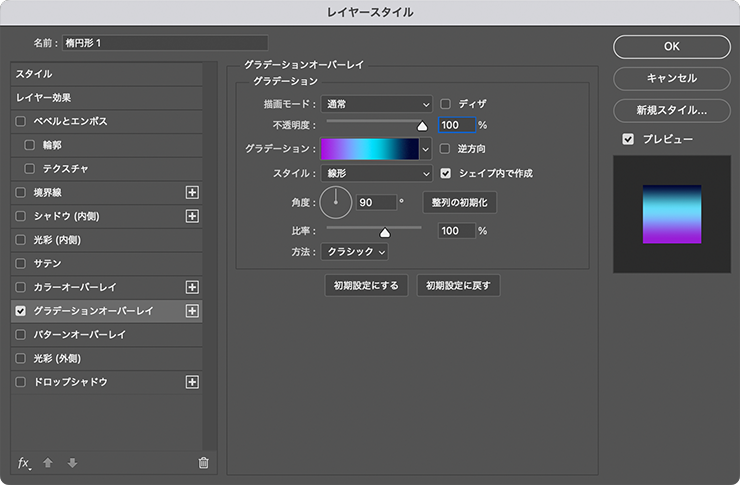Open the スタイル 線形 dropdown

click(376, 173)
